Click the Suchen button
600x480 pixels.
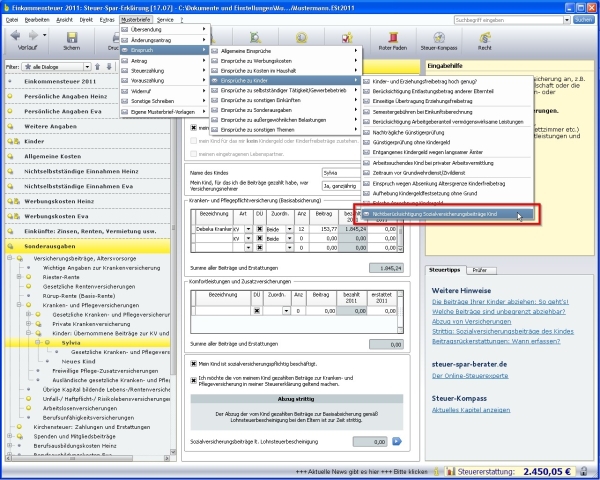click(x=584, y=20)
